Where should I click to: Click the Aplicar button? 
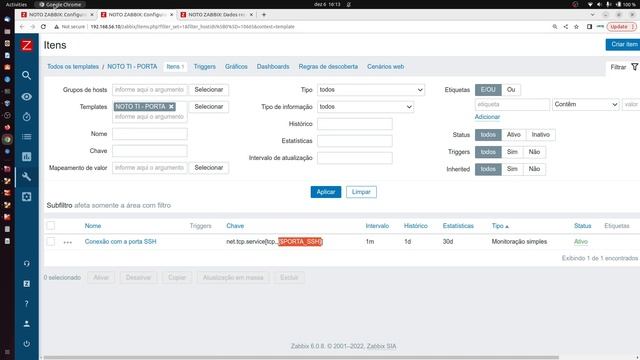click(x=326, y=192)
